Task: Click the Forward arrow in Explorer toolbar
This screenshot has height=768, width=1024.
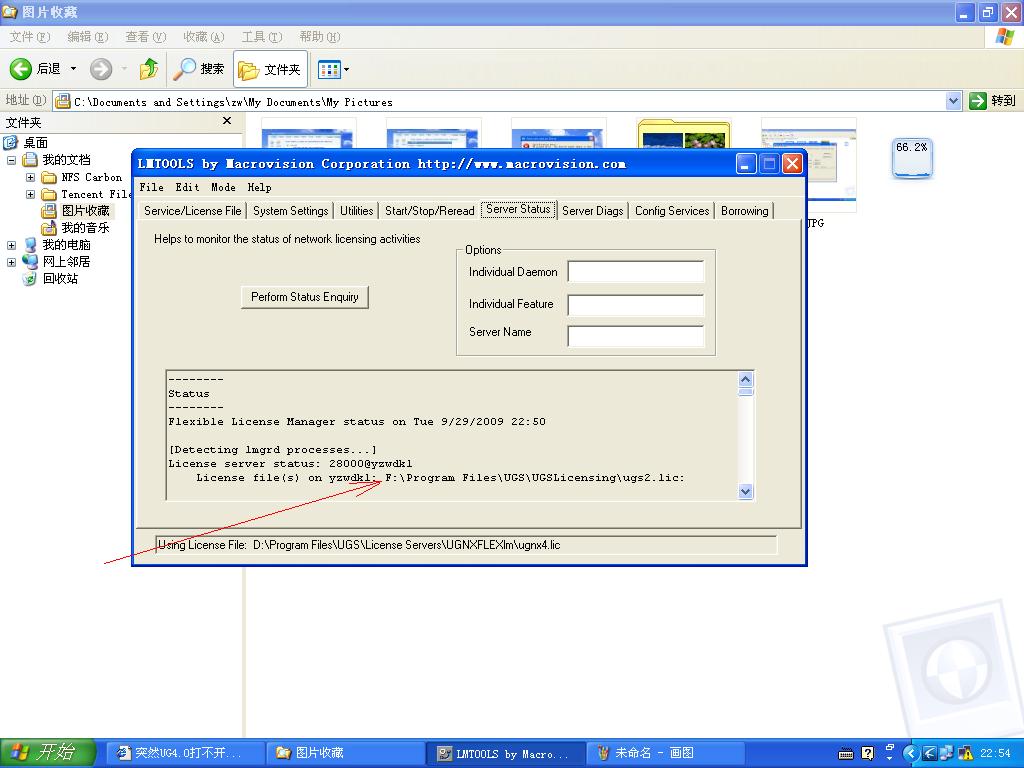Action: click(x=101, y=69)
